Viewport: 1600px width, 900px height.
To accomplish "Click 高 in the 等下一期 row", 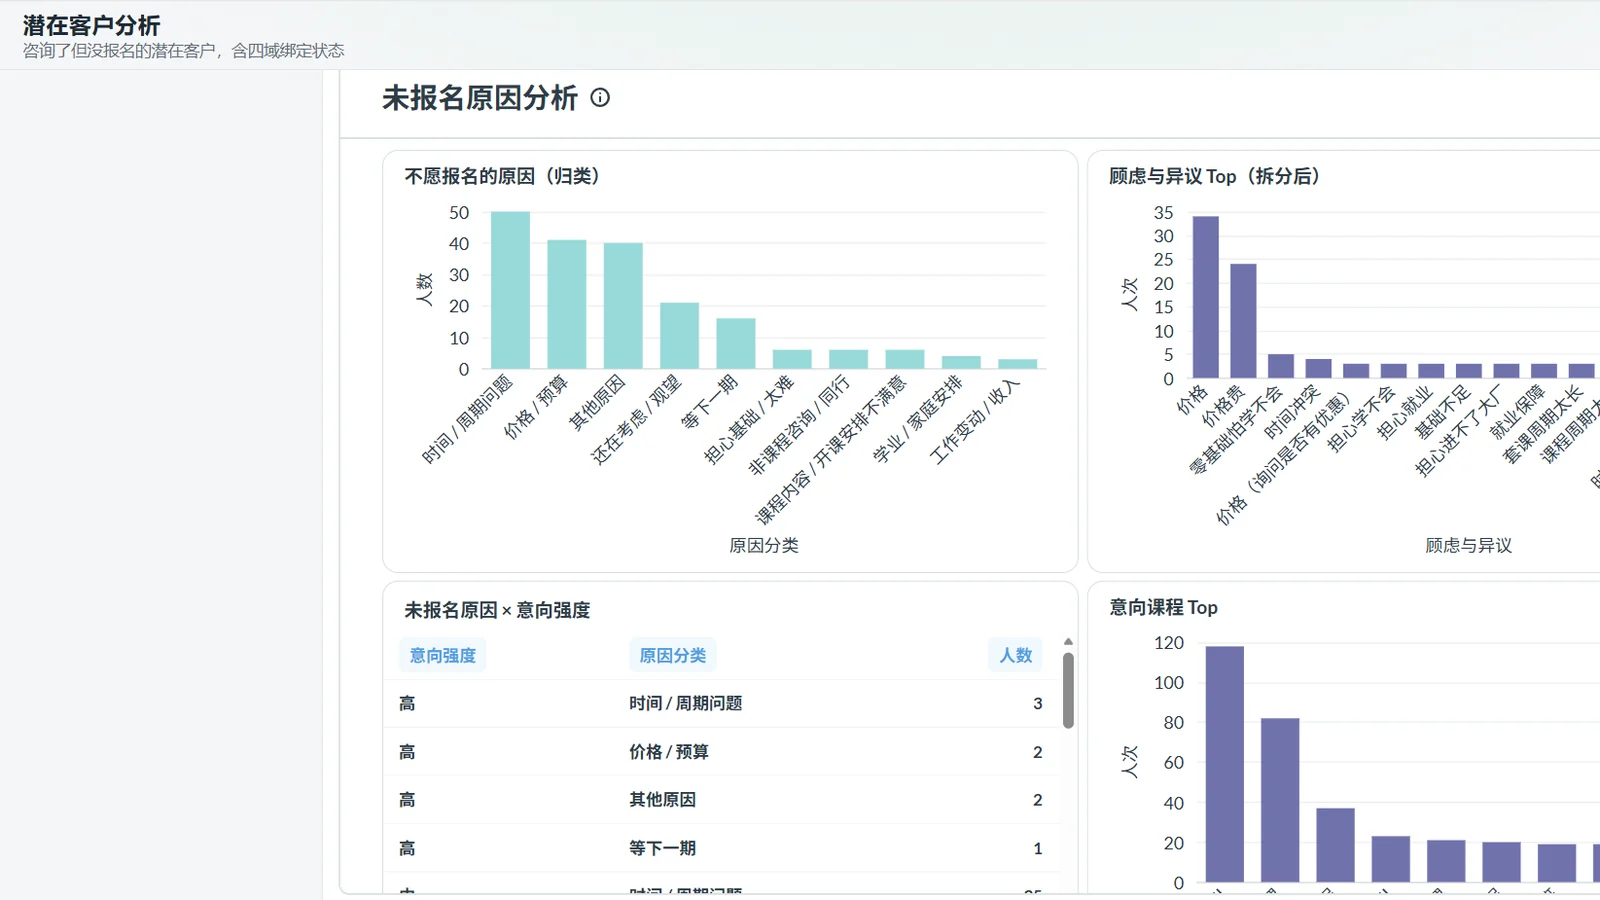I will 407,848.
